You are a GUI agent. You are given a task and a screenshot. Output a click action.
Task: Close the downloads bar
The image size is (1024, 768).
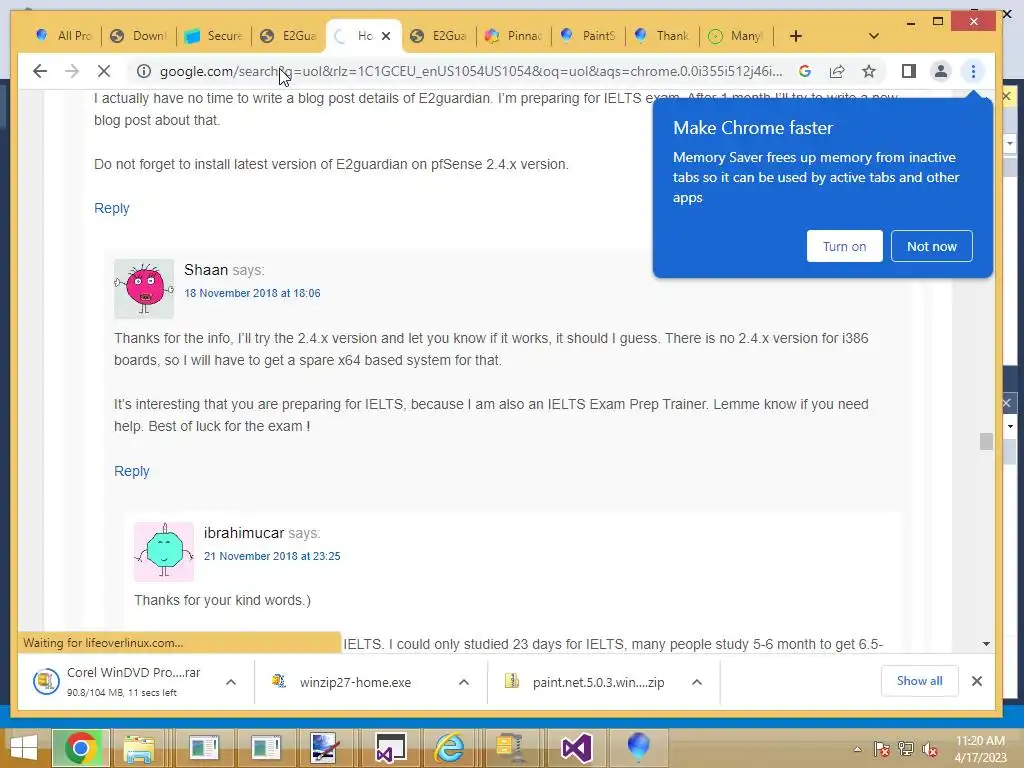pos(977,681)
